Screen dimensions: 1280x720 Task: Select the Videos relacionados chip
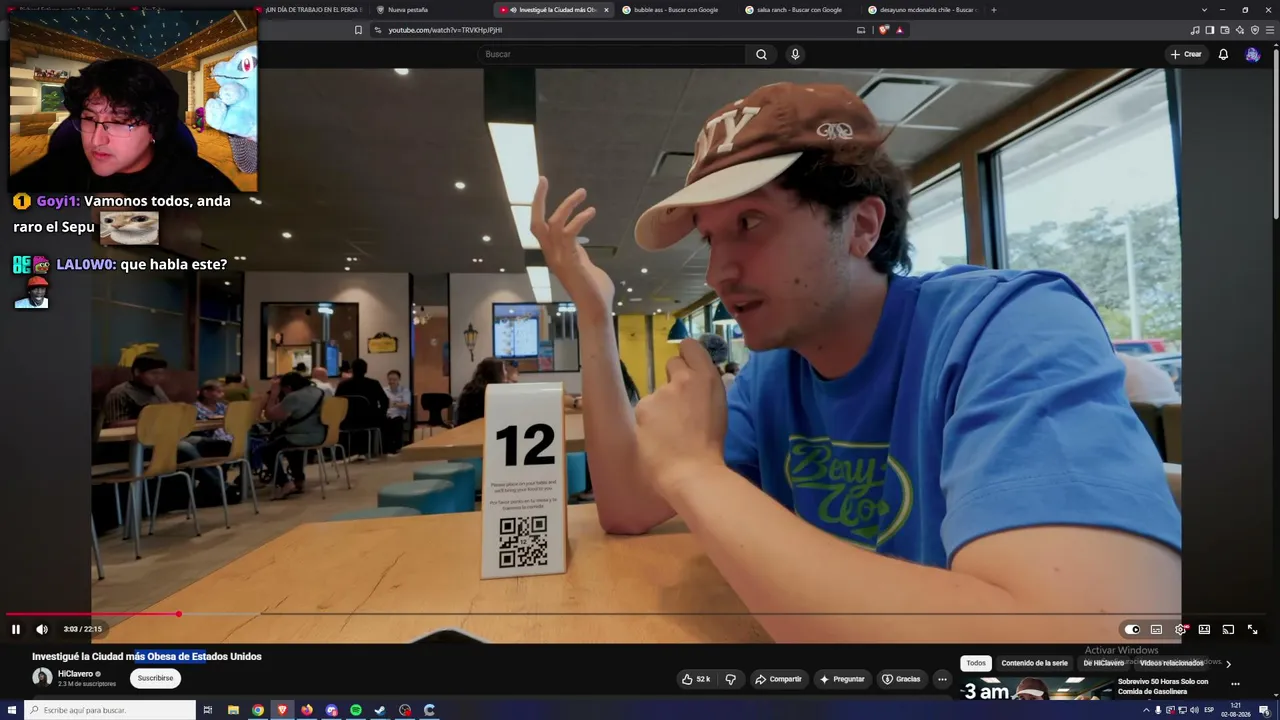[x=1171, y=663]
